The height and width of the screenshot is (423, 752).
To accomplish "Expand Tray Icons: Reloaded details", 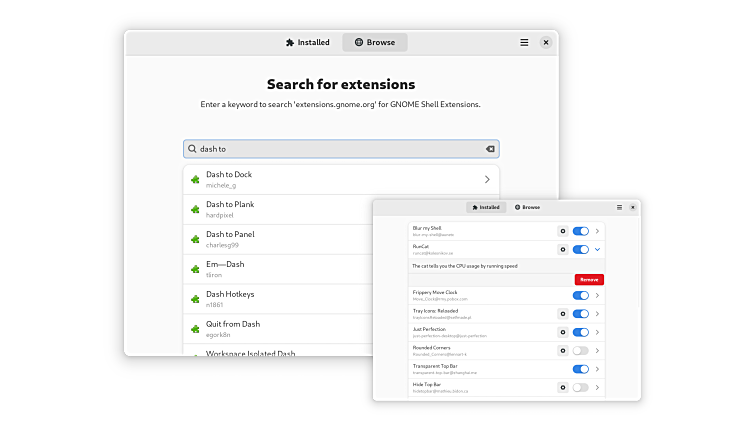I will point(598,314).
